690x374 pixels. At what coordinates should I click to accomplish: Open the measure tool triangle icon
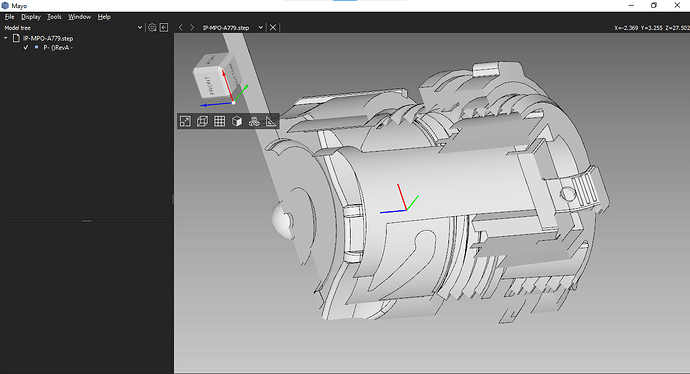271,121
